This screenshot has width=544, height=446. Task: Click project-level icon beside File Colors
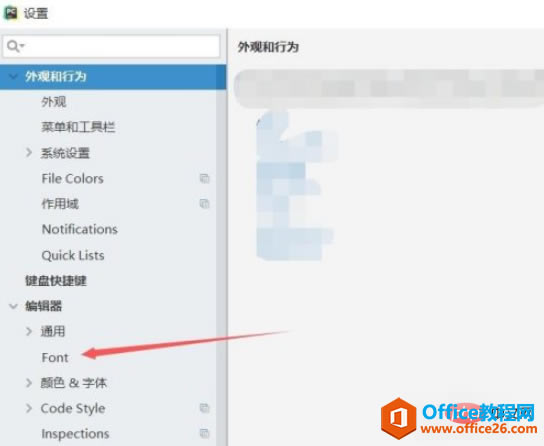click(205, 178)
